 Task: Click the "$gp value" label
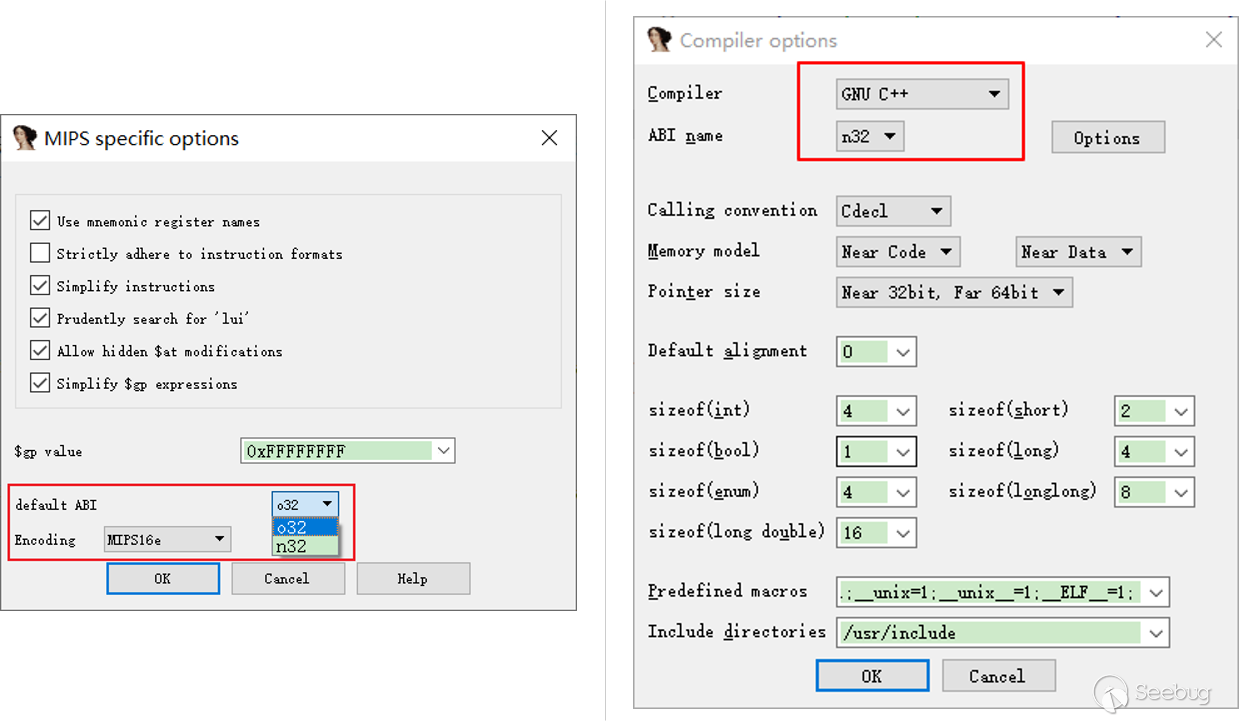[48, 452]
